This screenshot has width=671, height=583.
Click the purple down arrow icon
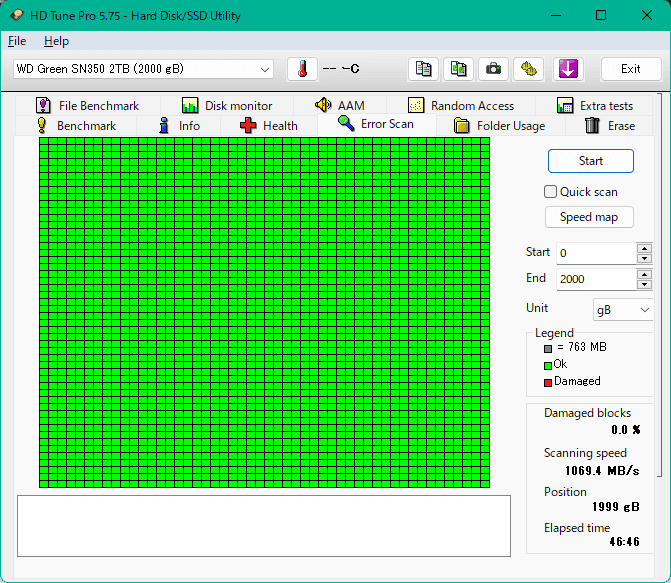[567, 69]
